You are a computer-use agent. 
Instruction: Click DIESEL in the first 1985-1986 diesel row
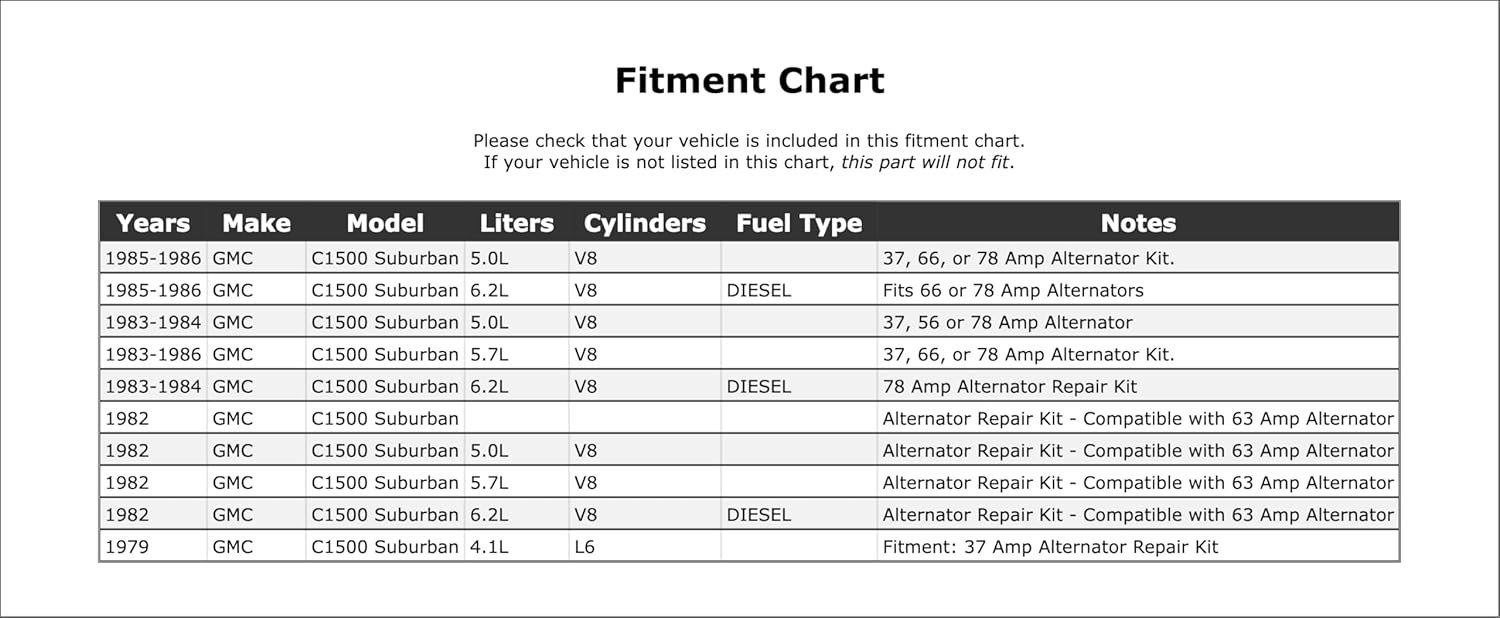pos(759,290)
